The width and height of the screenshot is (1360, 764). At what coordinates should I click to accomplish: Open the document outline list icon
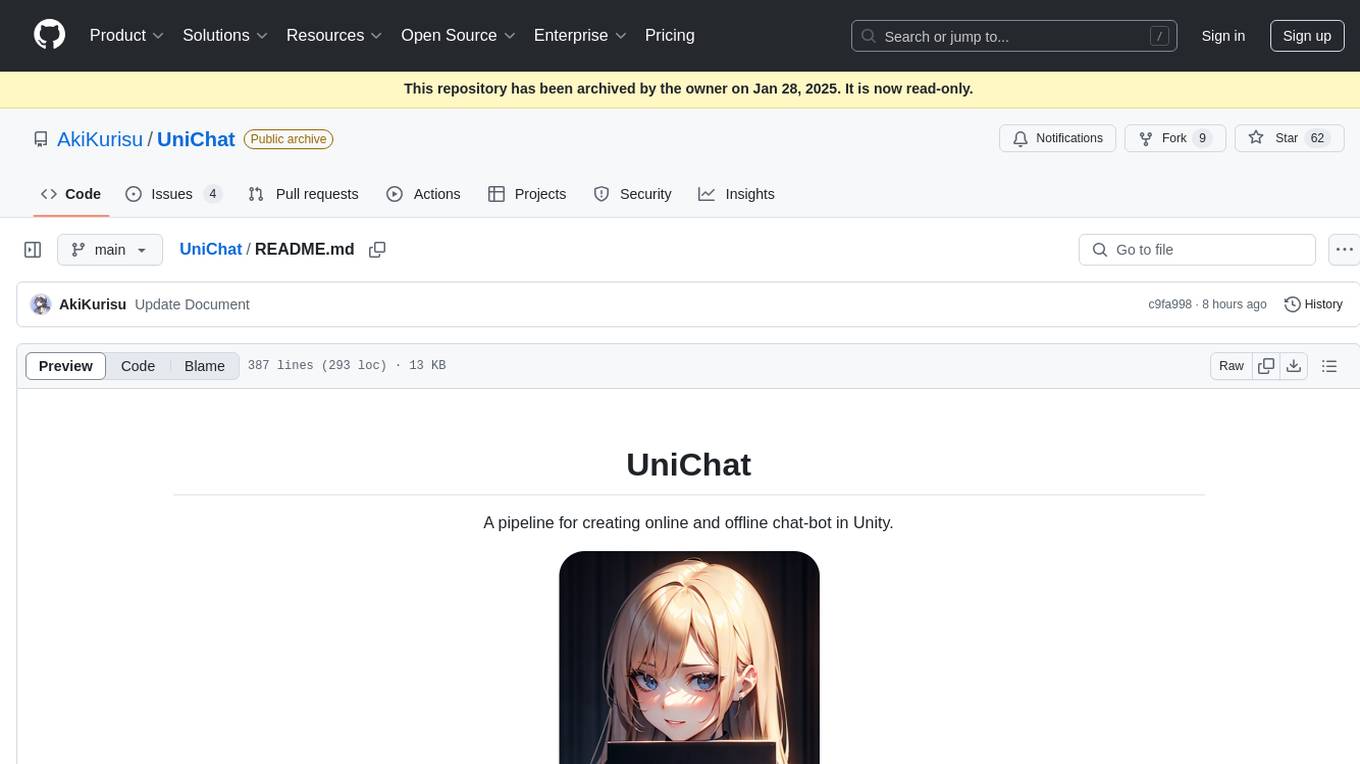click(1329, 366)
